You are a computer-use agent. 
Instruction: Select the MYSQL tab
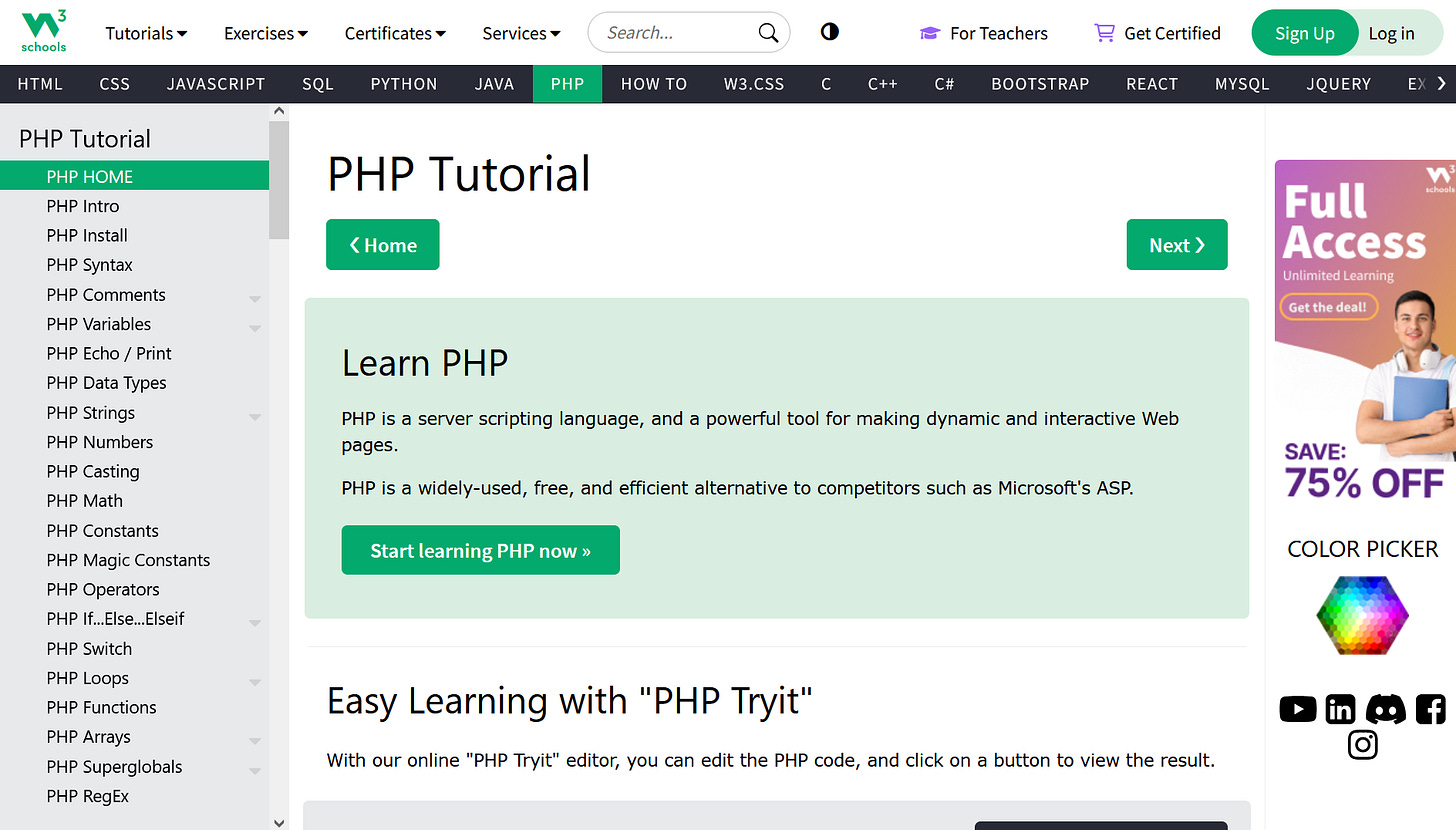pos(1242,84)
